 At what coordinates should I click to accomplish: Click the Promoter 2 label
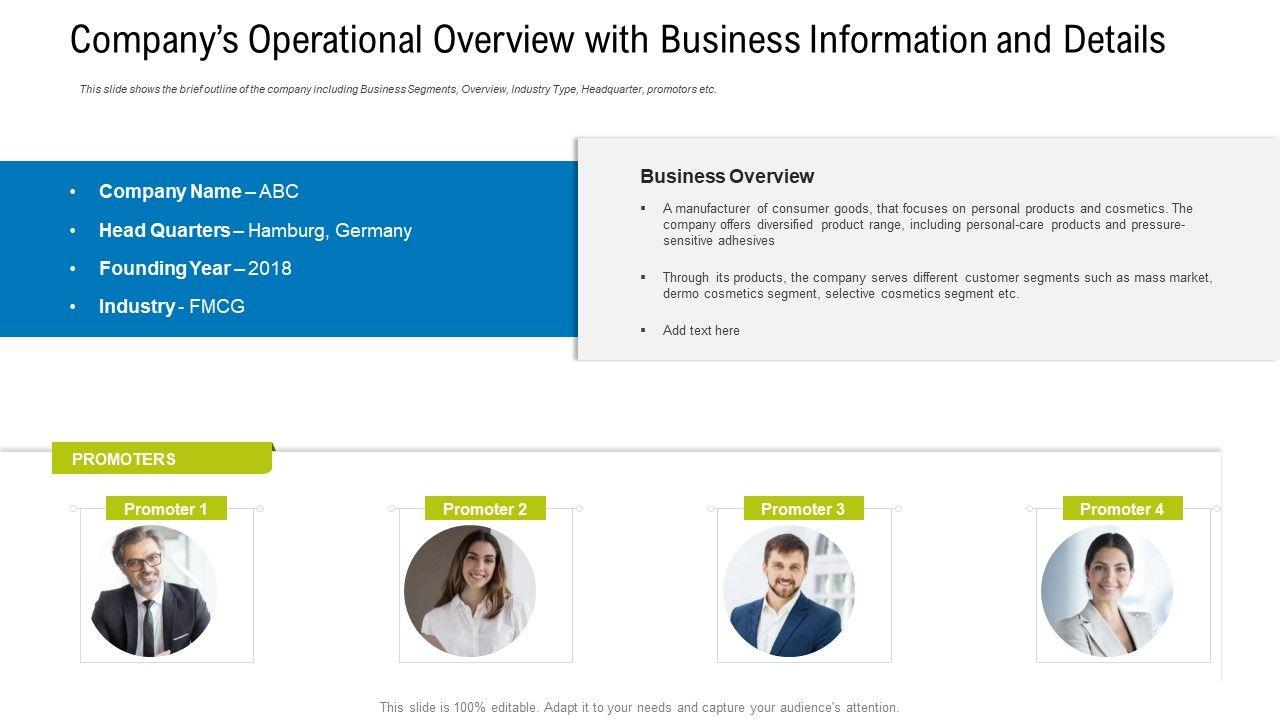[x=485, y=509]
